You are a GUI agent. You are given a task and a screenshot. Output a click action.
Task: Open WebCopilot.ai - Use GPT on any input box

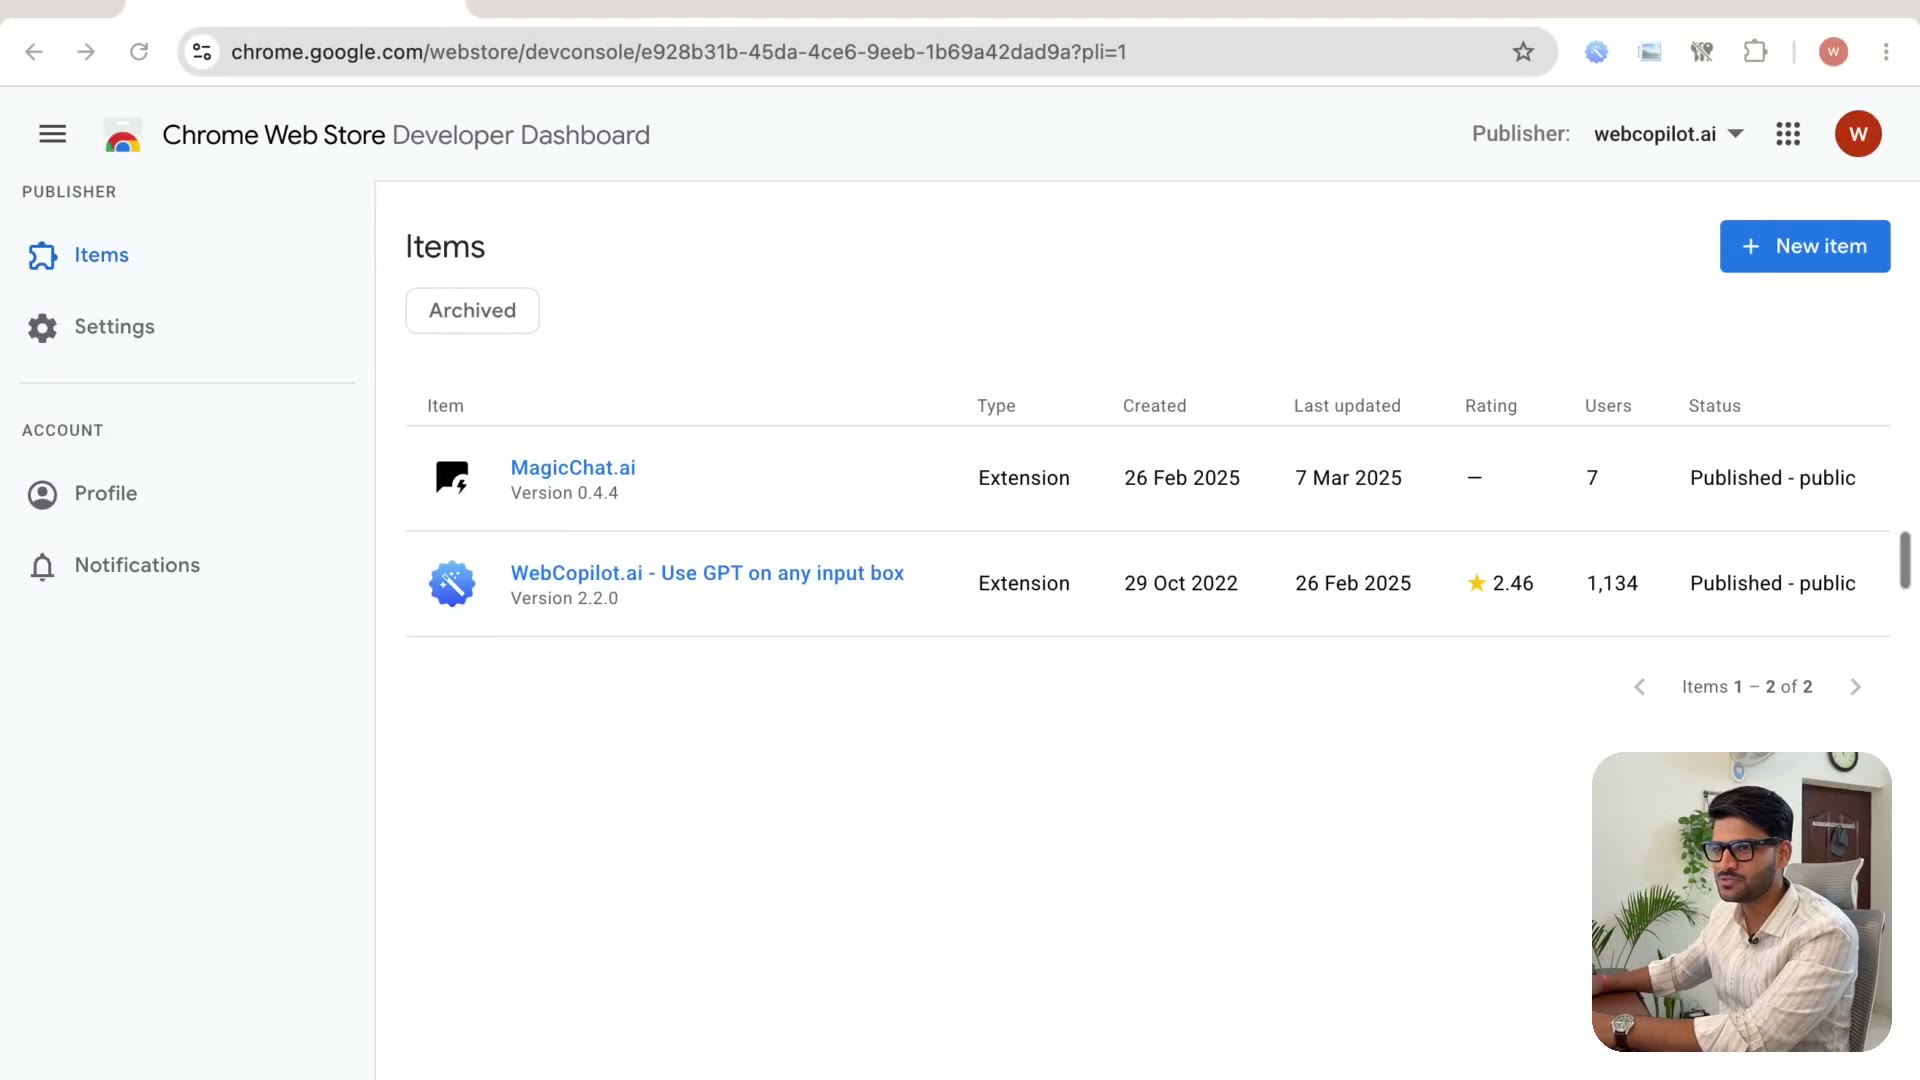707,573
